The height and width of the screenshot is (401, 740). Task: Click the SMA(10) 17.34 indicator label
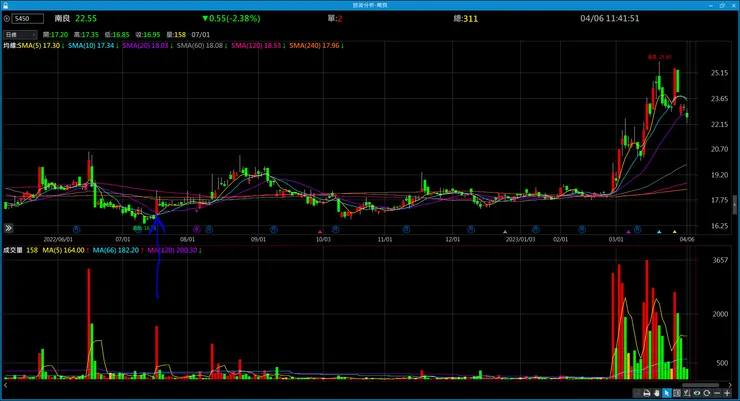click(x=93, y=46)
